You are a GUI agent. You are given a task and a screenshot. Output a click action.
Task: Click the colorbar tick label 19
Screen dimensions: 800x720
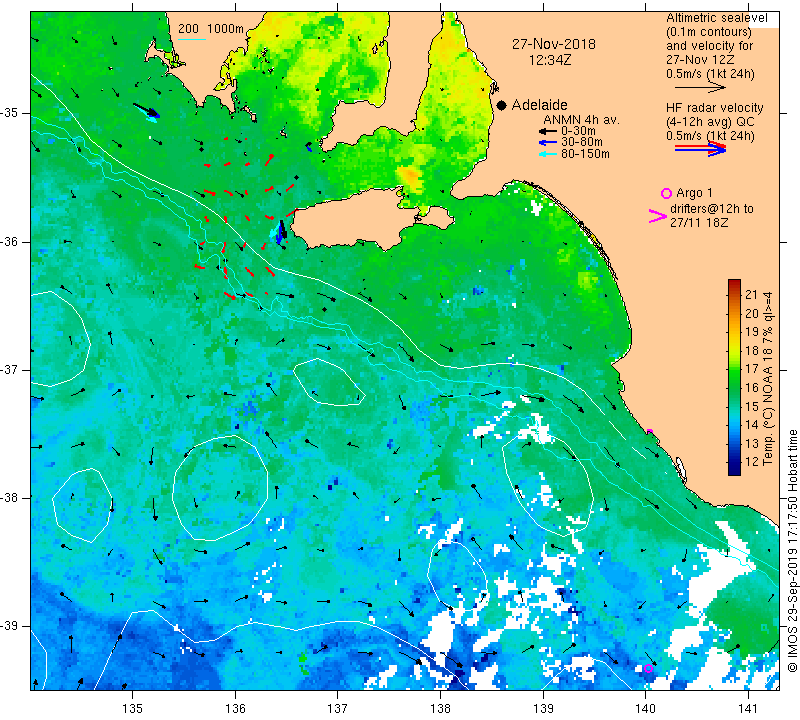pos(752,332)
